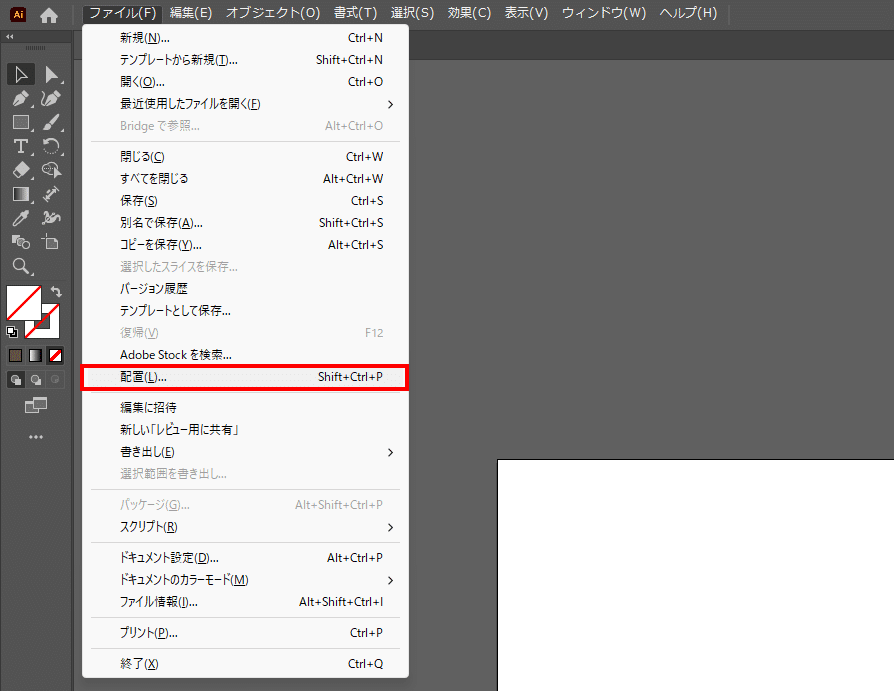The height and width of the screenshot is (691, 894).
Task: Expand スクリプト submenu arrow
Action: [391, 527]
